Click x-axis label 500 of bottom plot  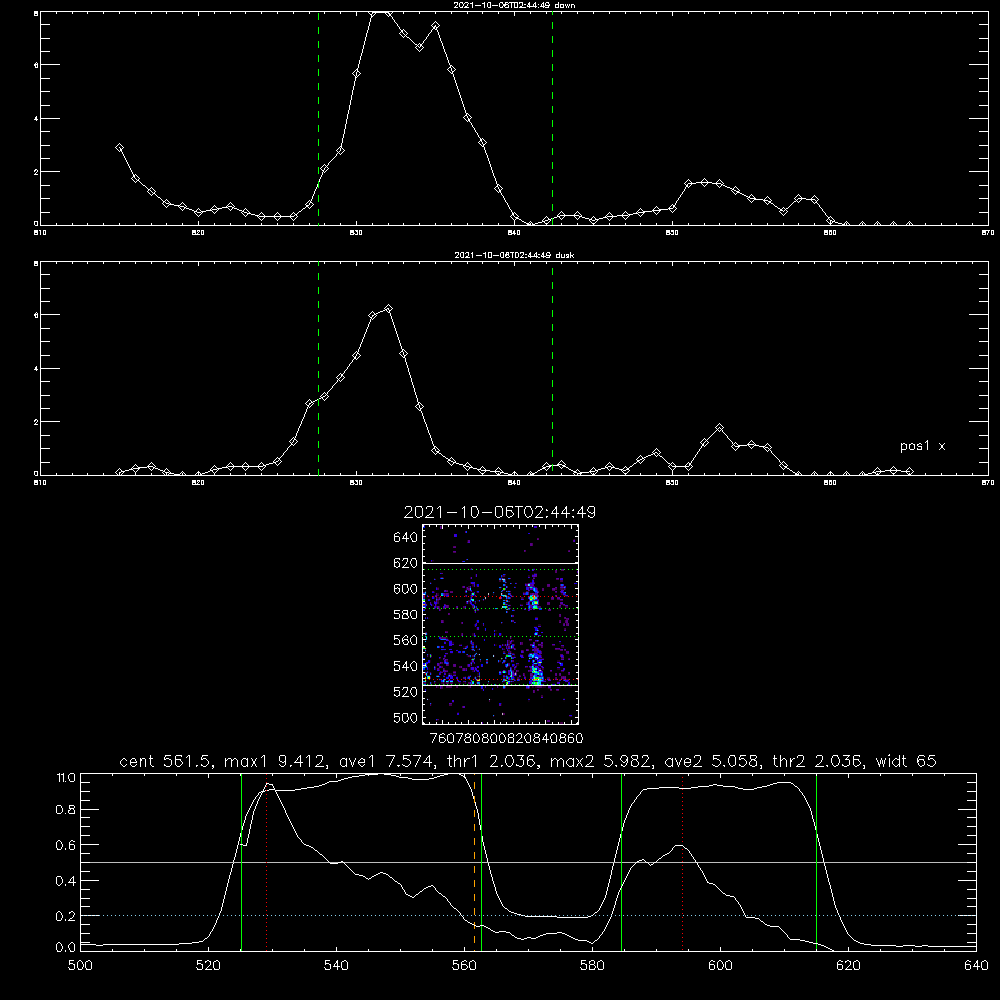pos(80,966)
